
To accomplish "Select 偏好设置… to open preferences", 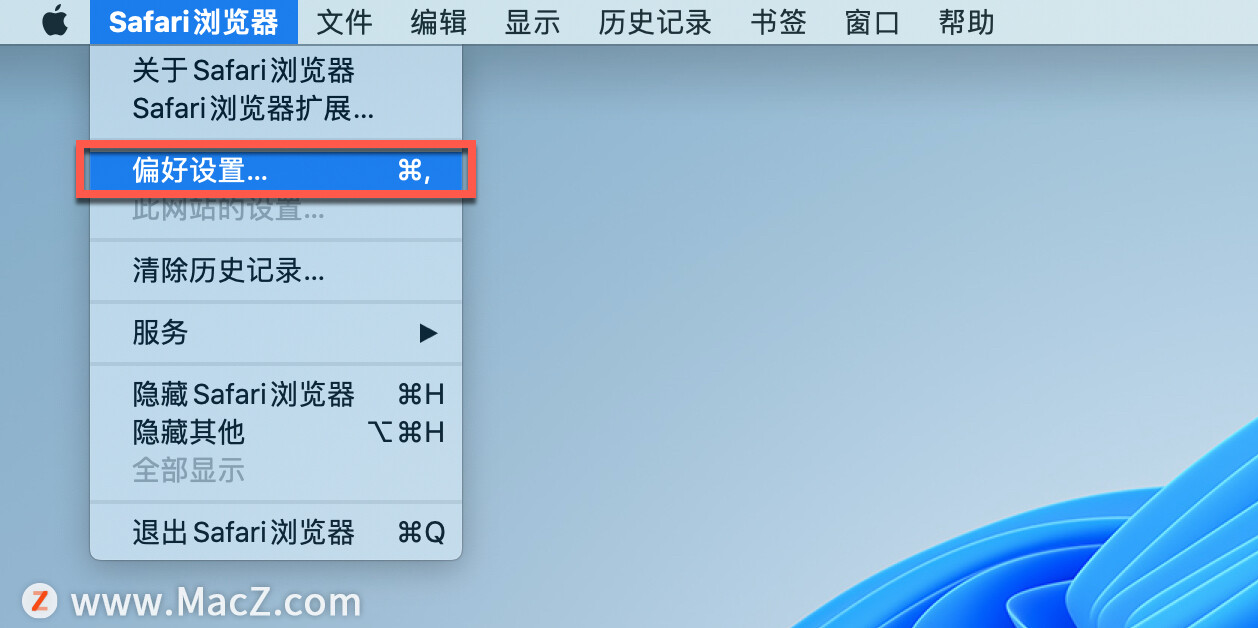I will (276, 171).
